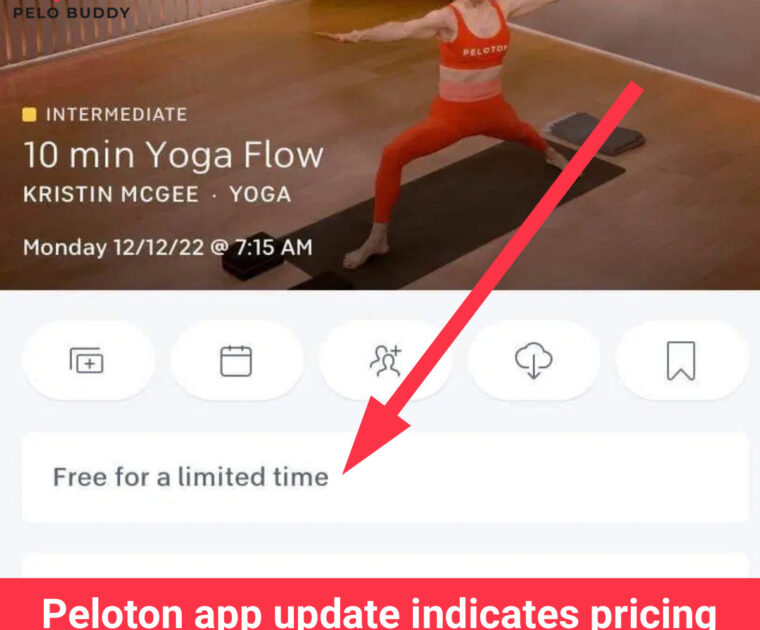Tap the invite friends icon
This screenshot has width=760, height=630.
point(385,361)
